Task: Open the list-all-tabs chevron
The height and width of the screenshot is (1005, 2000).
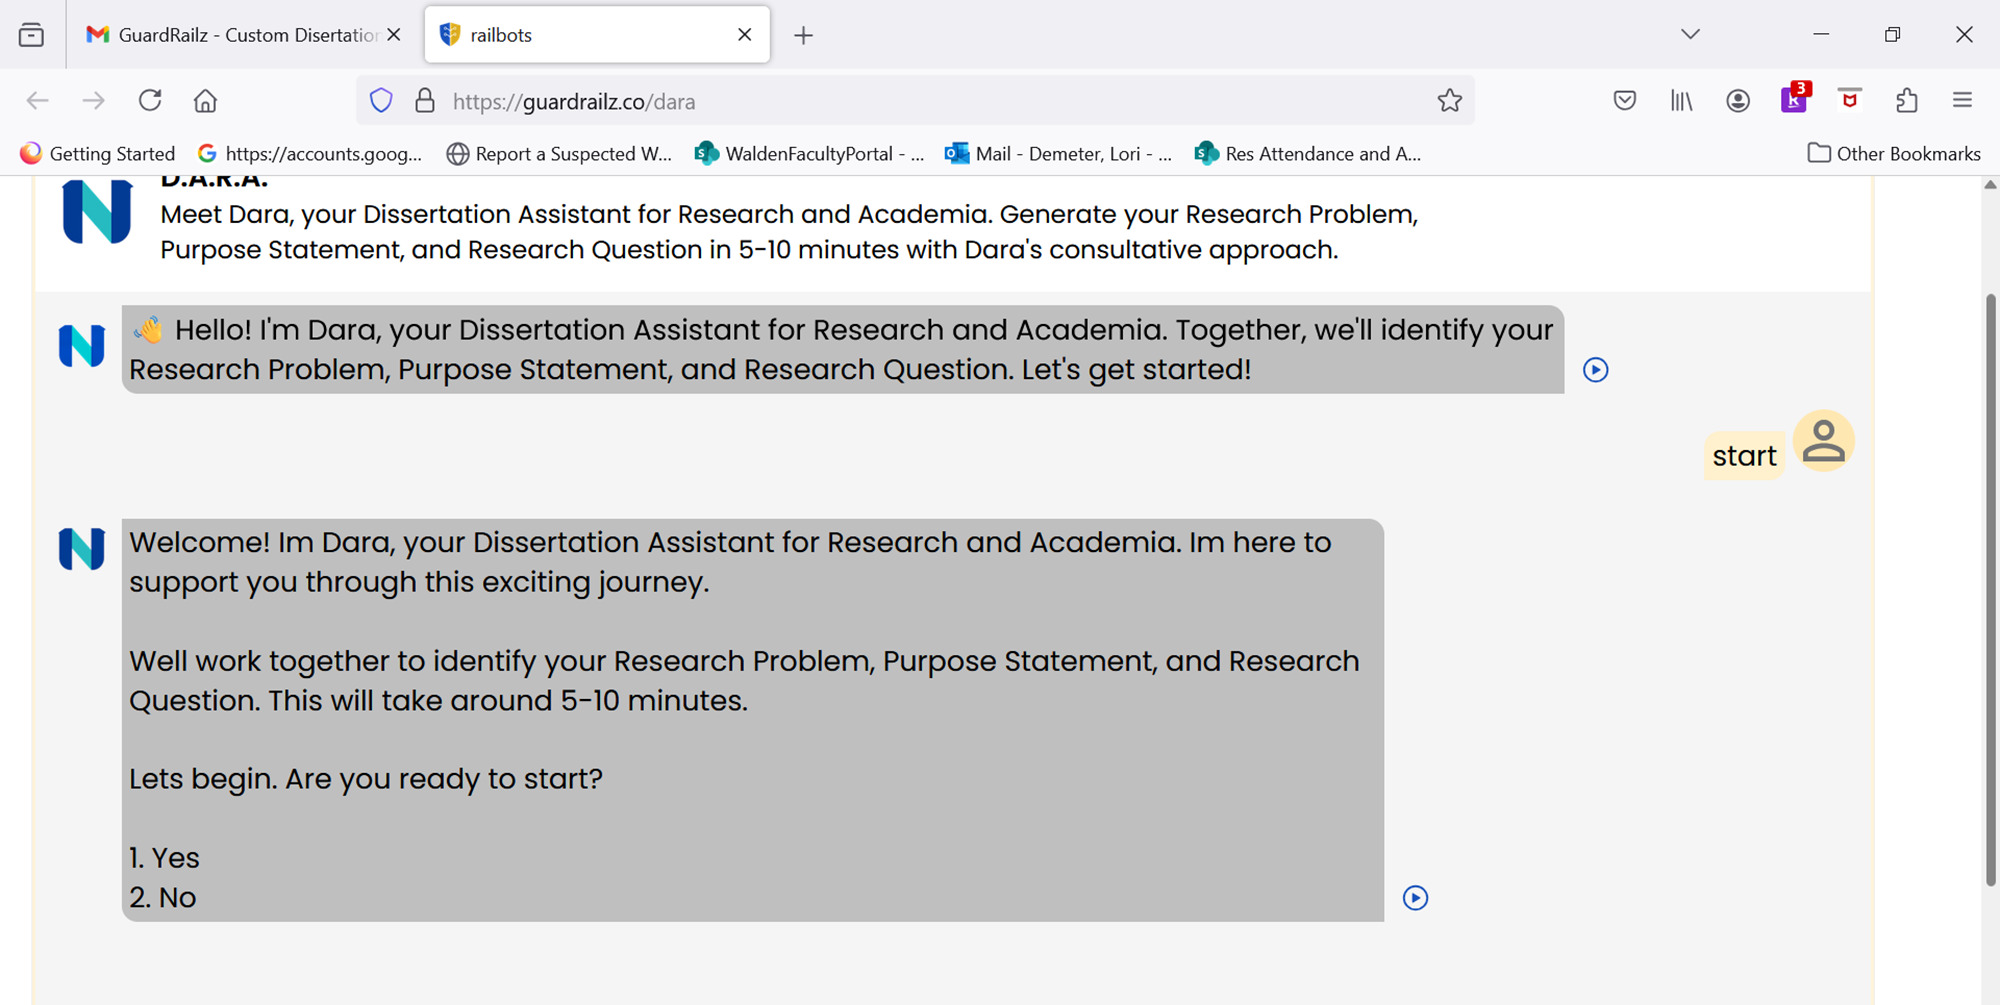Action: (x=1690, y=33)
